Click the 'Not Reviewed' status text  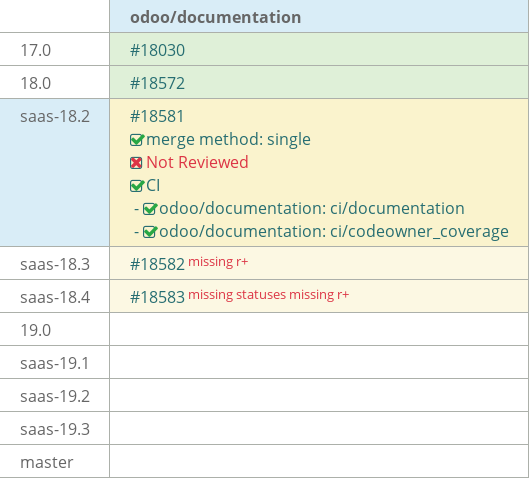(x=197, y=163)
